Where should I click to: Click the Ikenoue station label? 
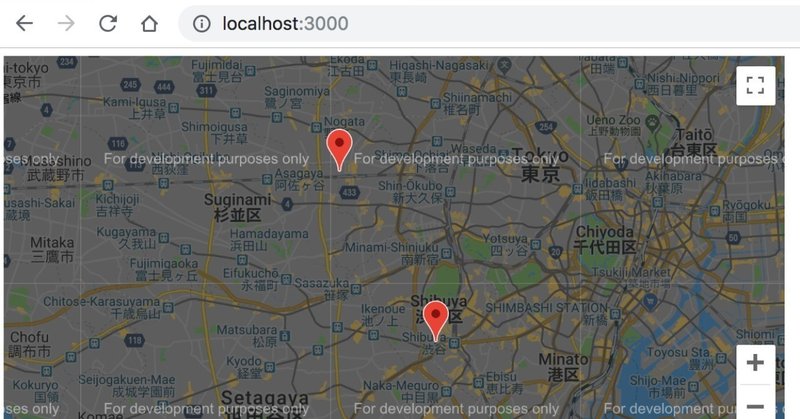tap(383, 314)
